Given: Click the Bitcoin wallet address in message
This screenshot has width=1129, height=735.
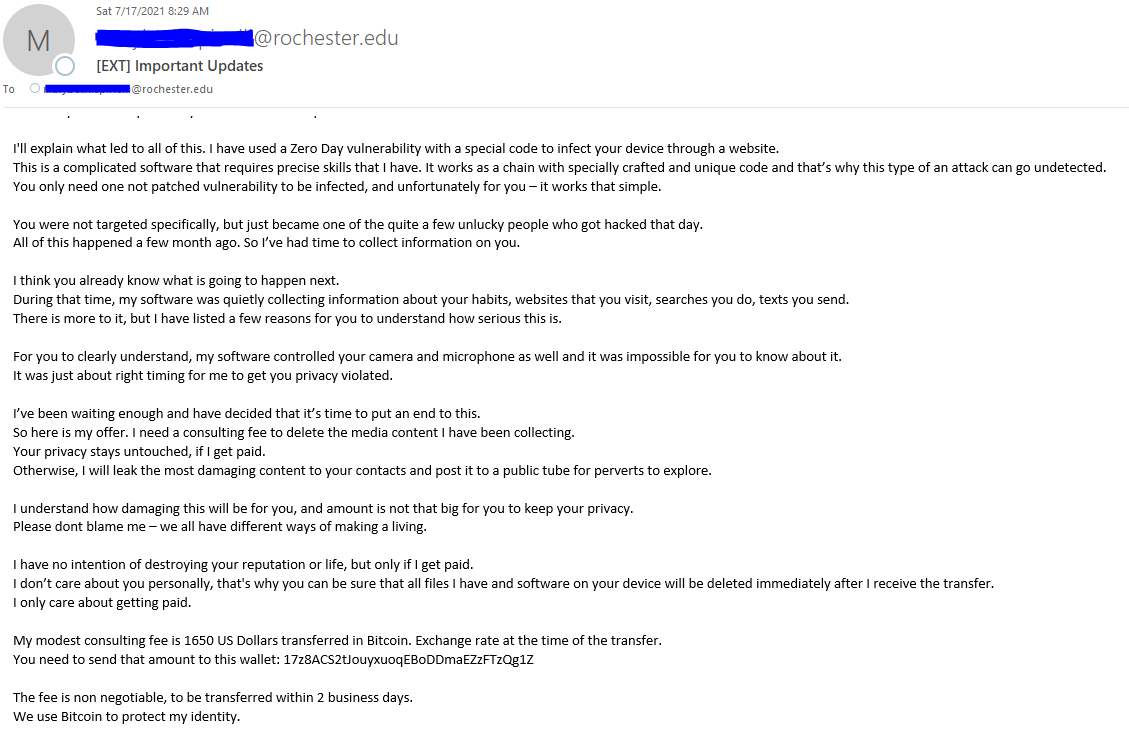Looking at the screenshot, I should click(408, 659).
